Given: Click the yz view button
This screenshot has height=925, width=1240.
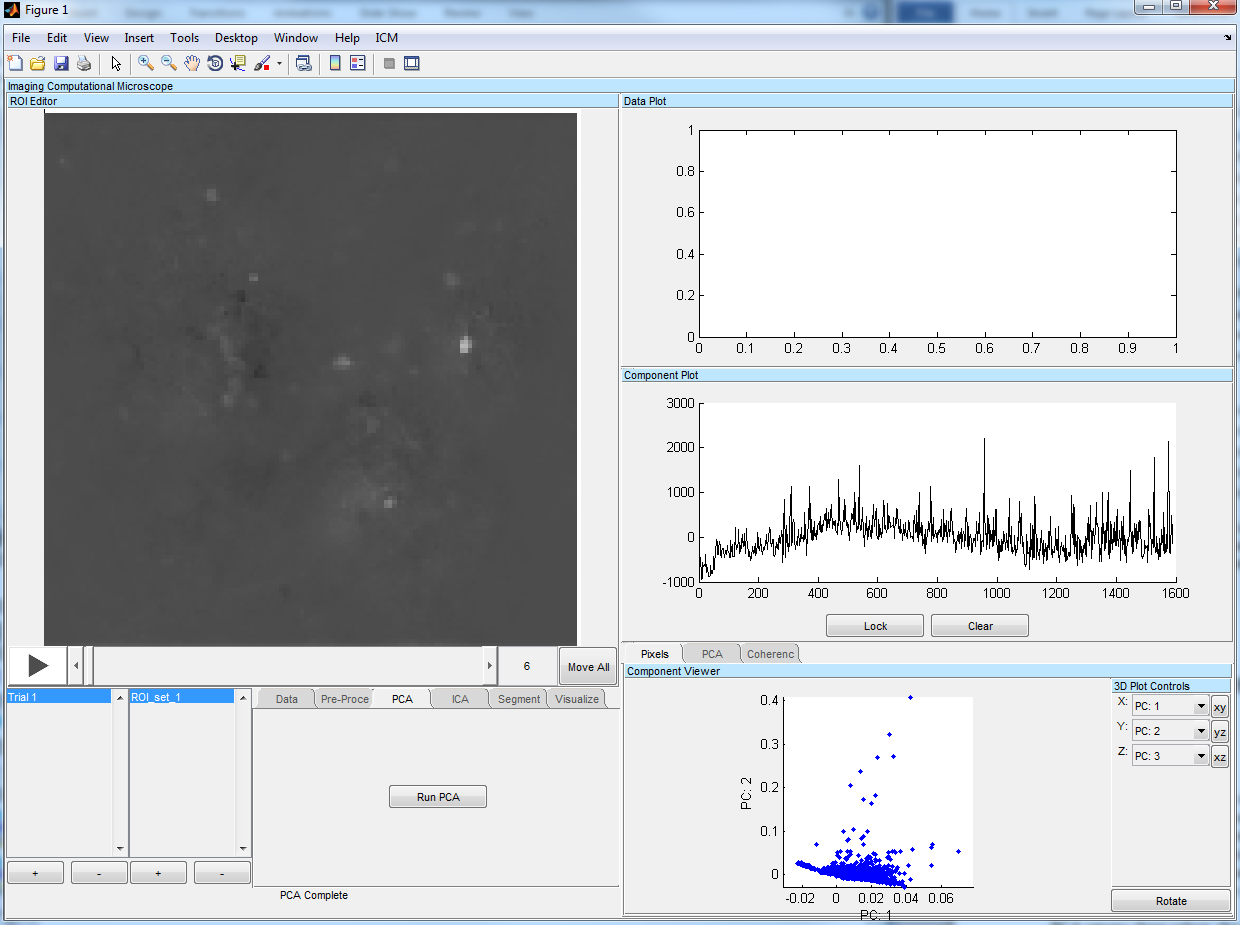Looking at the screenshot, I should click(x=1220, y=732).
